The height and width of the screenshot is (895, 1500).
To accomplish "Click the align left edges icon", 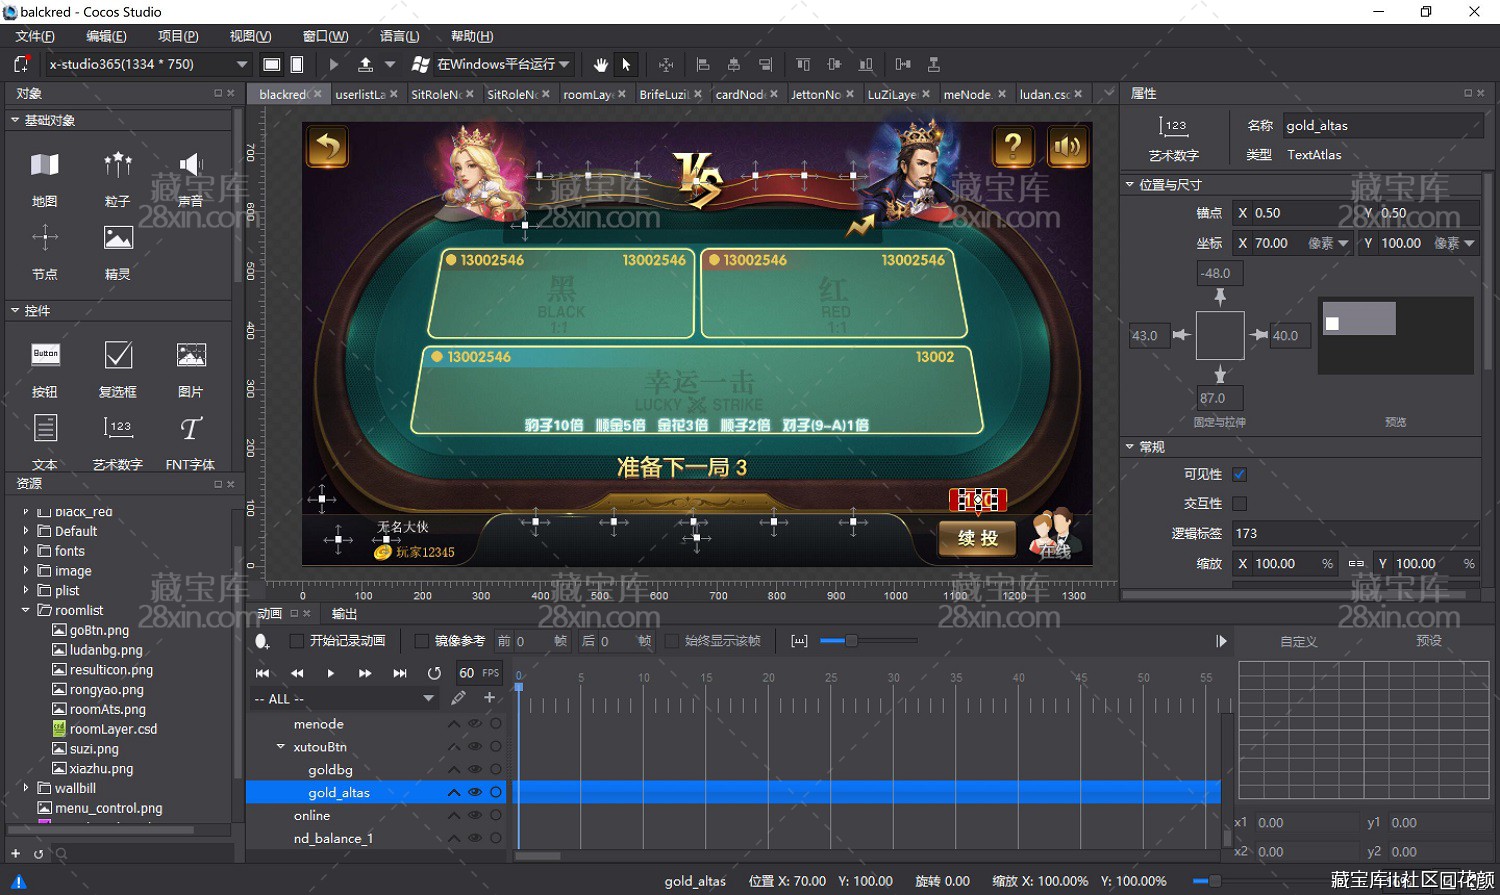I will coord(703,64).
